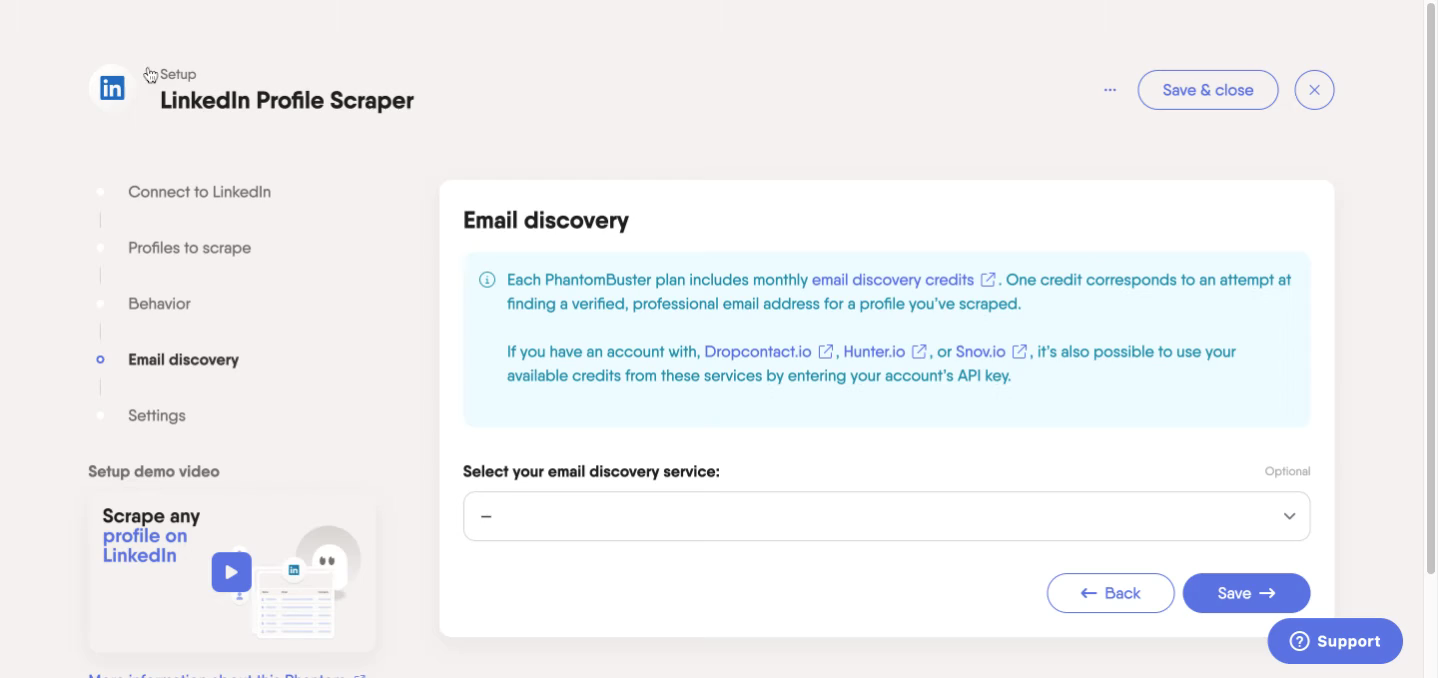Switch to the Settings step

(157, 416)
